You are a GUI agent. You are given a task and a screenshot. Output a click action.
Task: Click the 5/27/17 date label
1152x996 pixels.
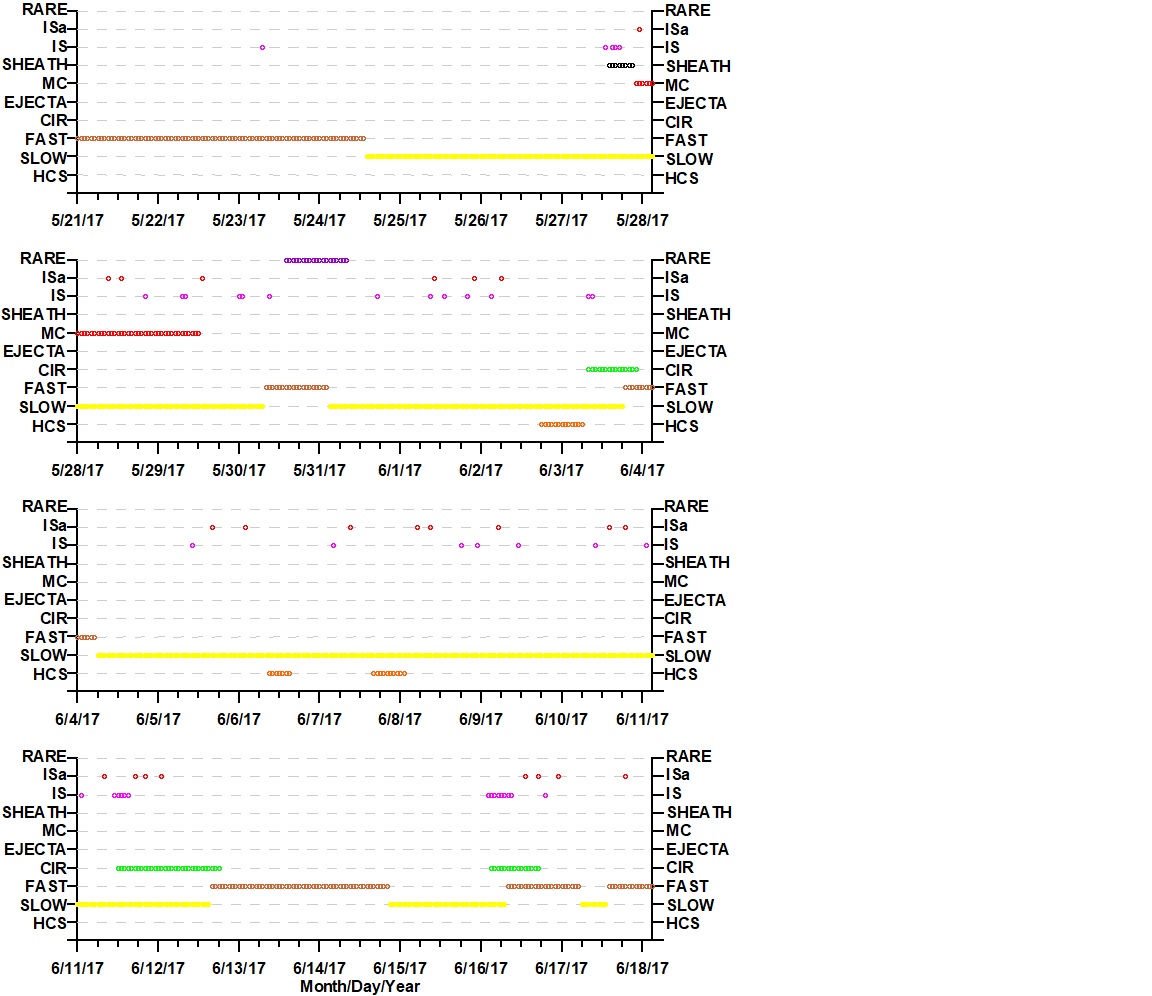click(x=561, y=220)
